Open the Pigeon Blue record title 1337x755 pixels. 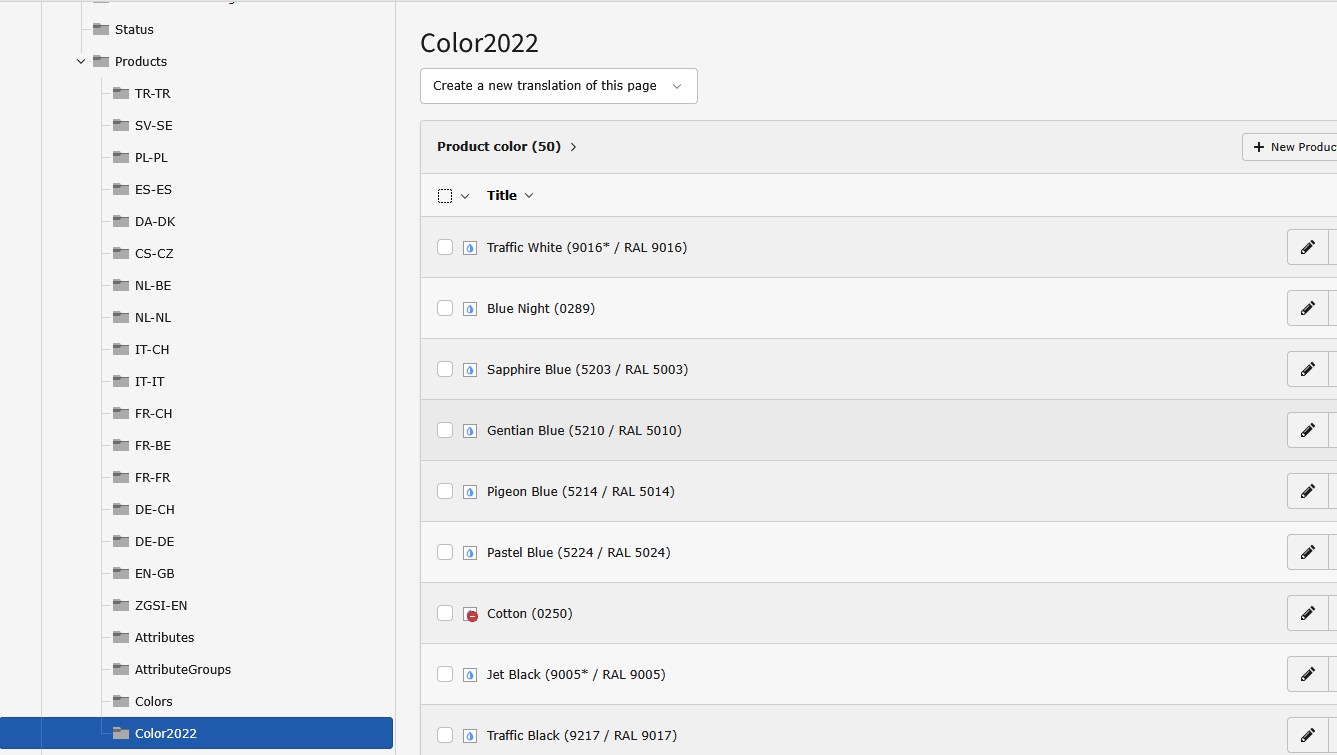click(x=580, y=491)
